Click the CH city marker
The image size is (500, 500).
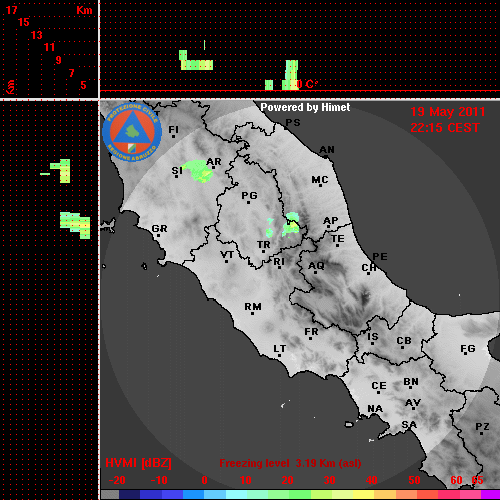point(368,273)
